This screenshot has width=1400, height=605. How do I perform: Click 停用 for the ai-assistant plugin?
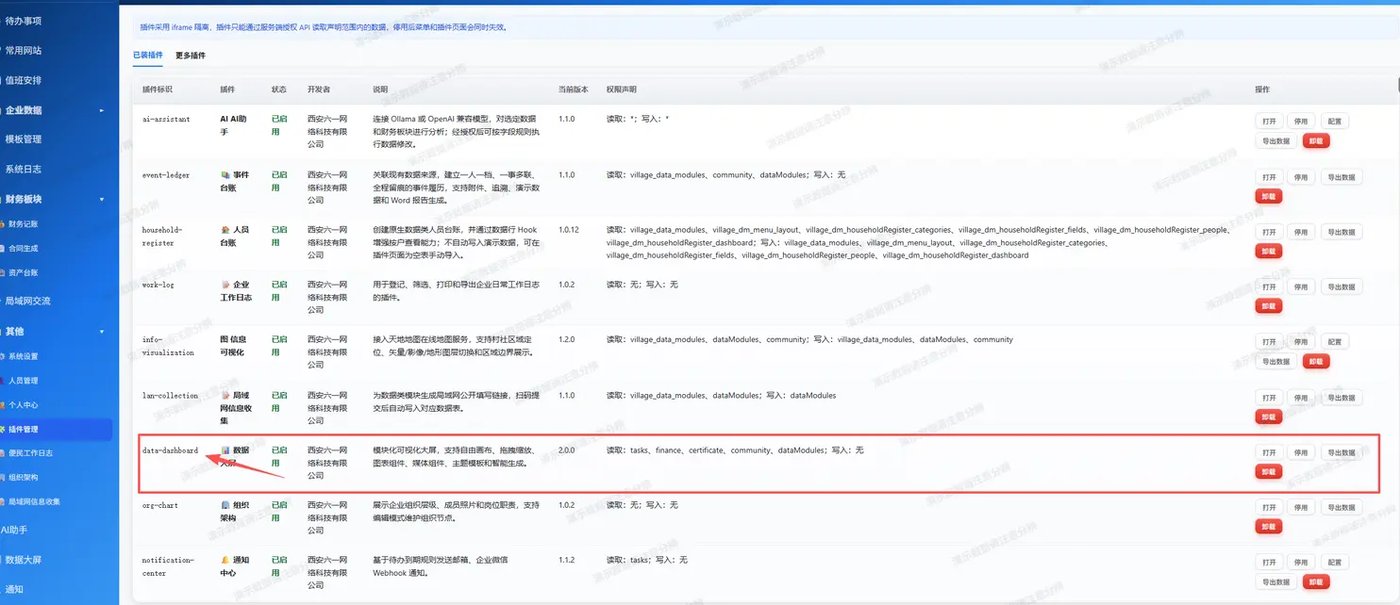pos(1301,122)
